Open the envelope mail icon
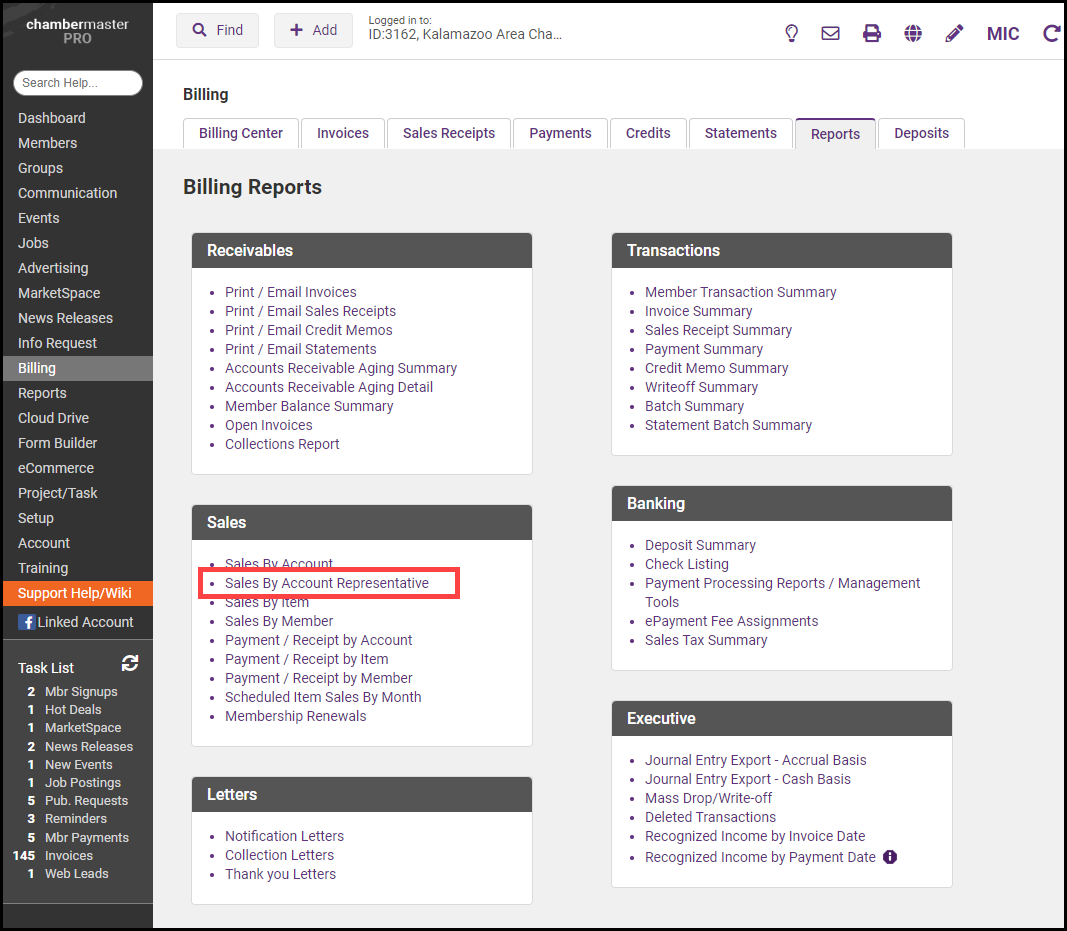Image resolution: width=1067 pixels, height=931 pixels. click(x=830, y=33)
